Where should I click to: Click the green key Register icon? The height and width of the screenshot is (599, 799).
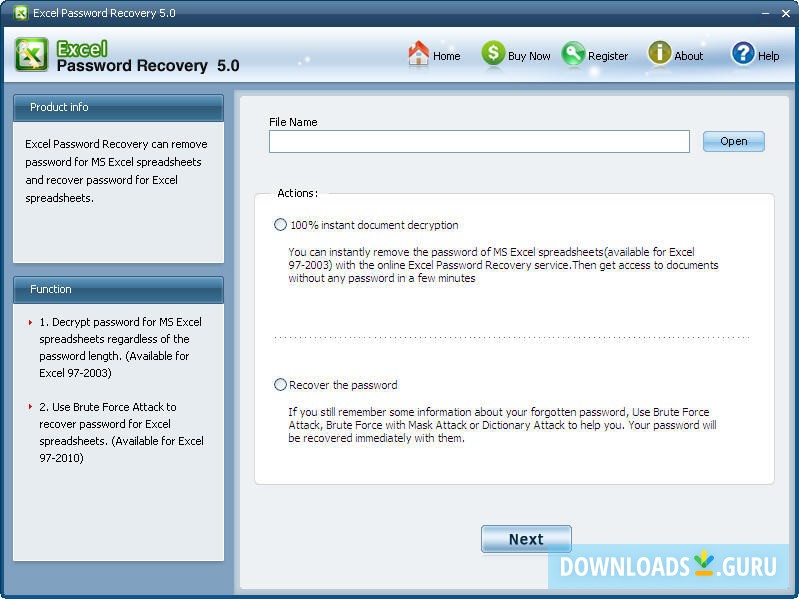(x=573, y=53)
